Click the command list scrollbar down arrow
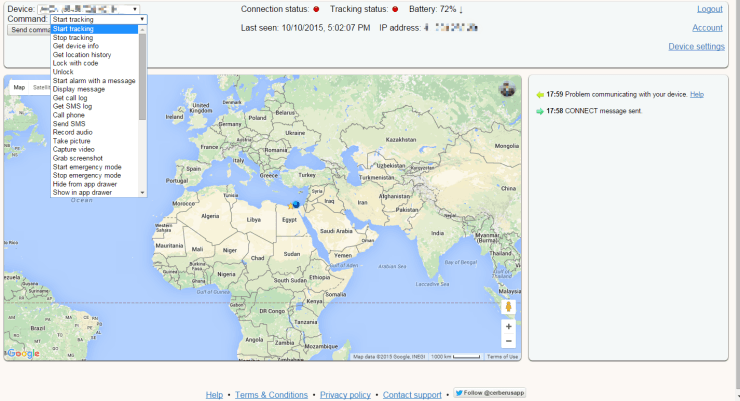 [x=143, y=192]
